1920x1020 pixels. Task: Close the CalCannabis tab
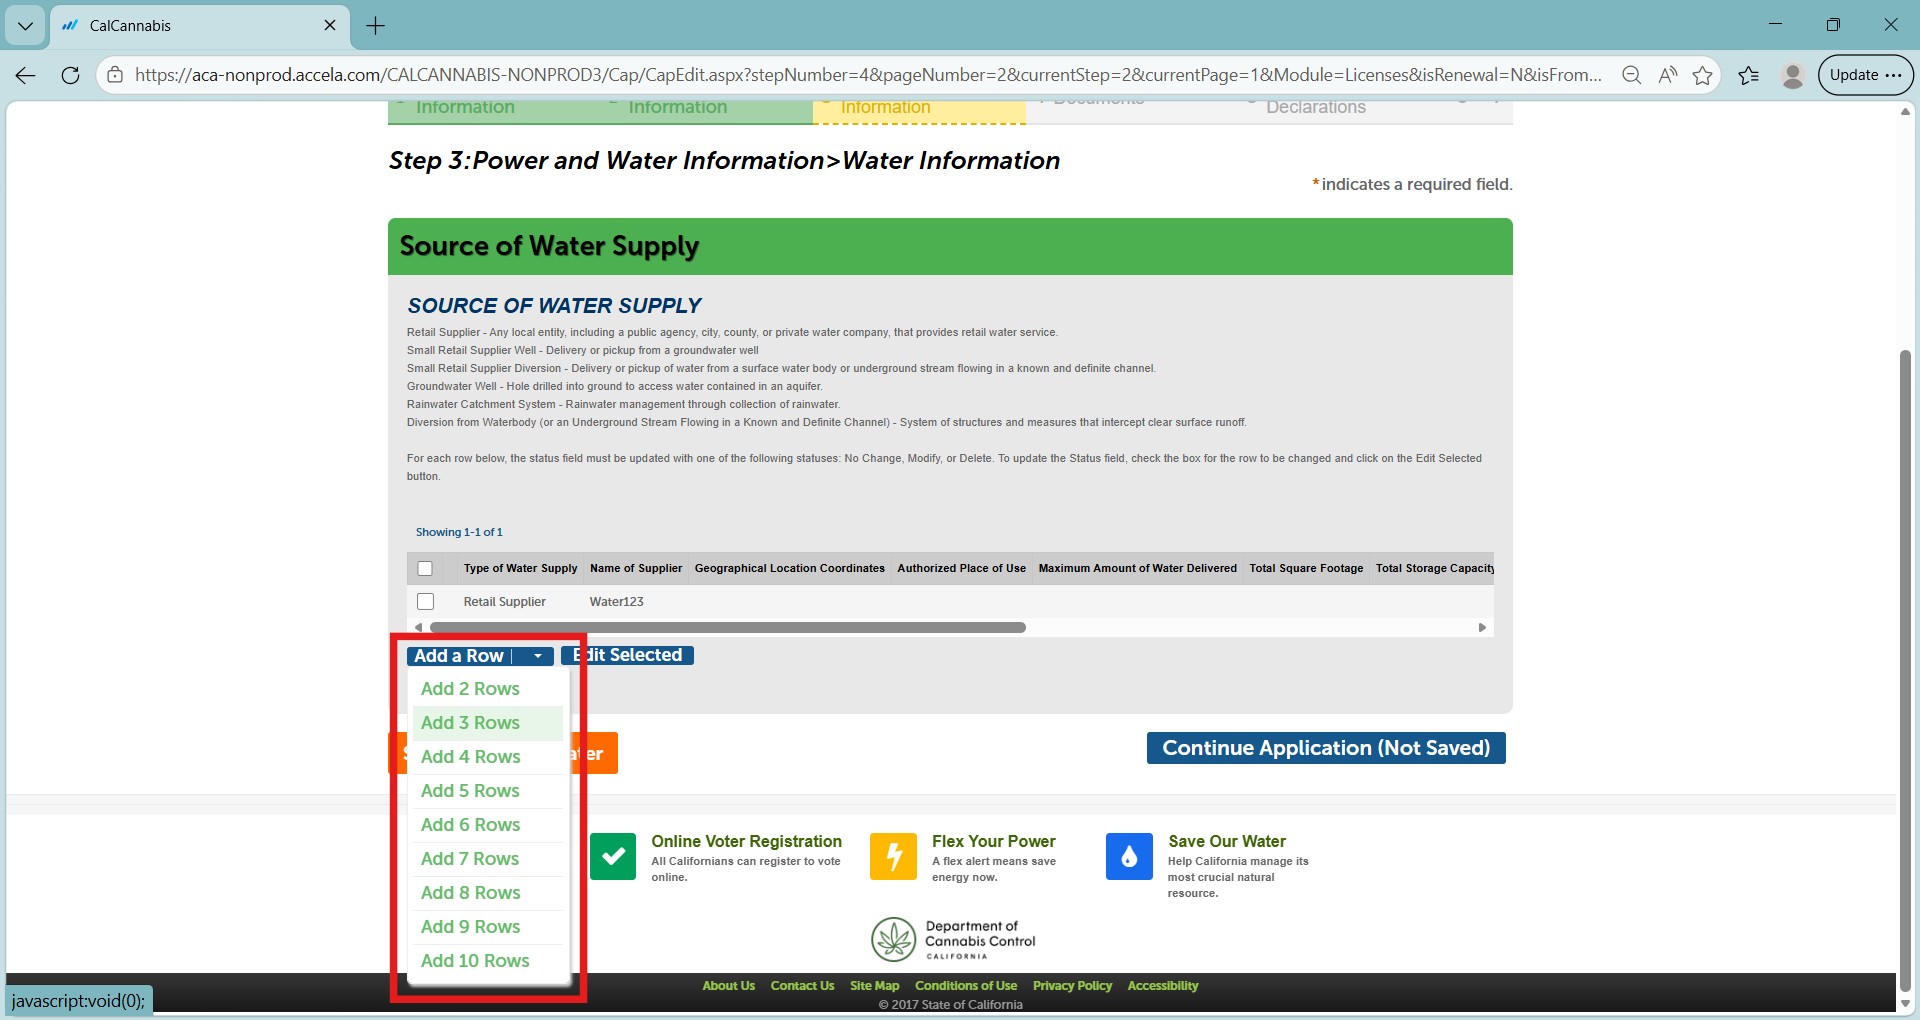(330, 25)
